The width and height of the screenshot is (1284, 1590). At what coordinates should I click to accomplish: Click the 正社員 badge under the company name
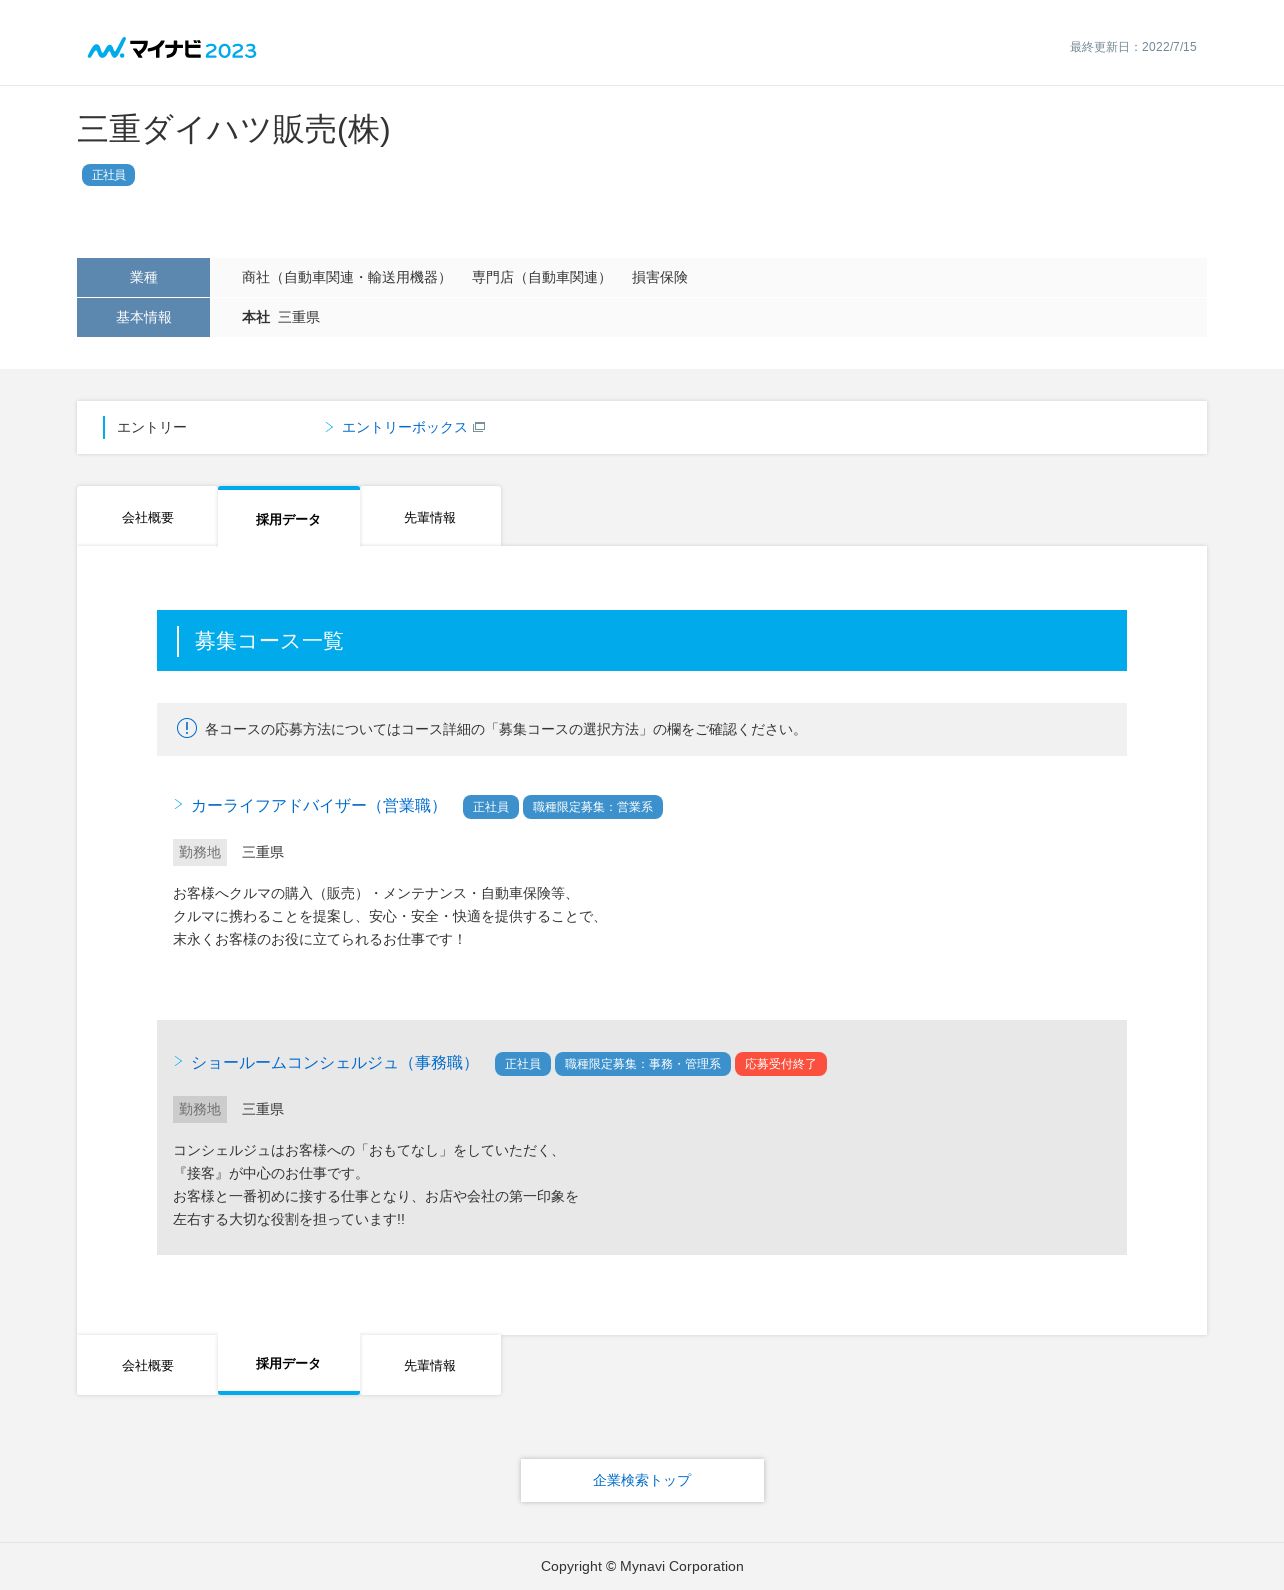[108, 175]
